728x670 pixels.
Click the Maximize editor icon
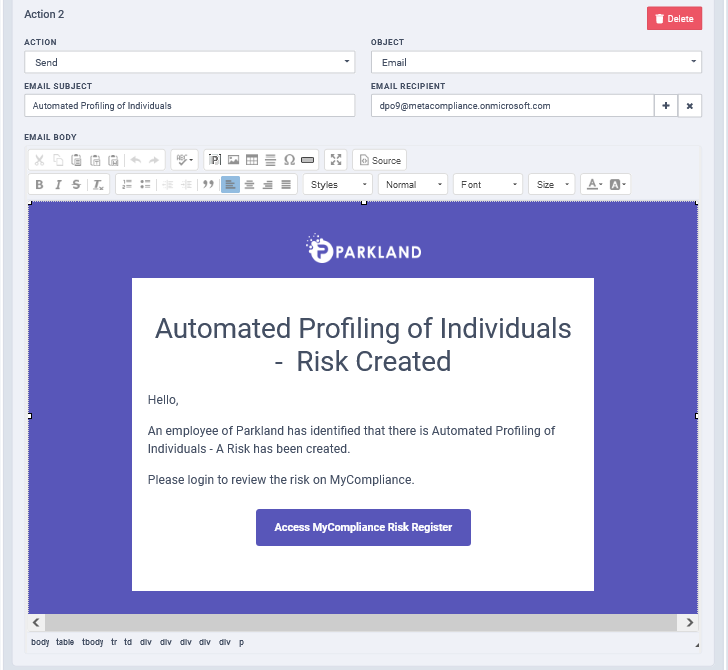[336, 160]
